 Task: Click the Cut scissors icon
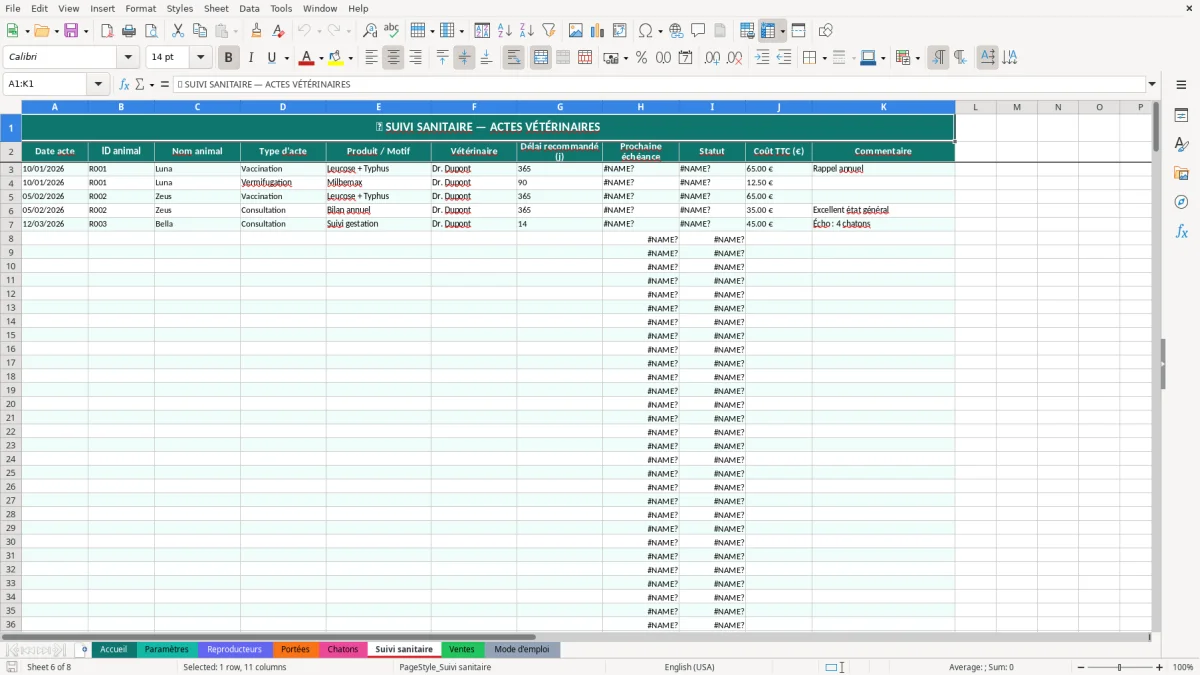(x=178, y=31)
